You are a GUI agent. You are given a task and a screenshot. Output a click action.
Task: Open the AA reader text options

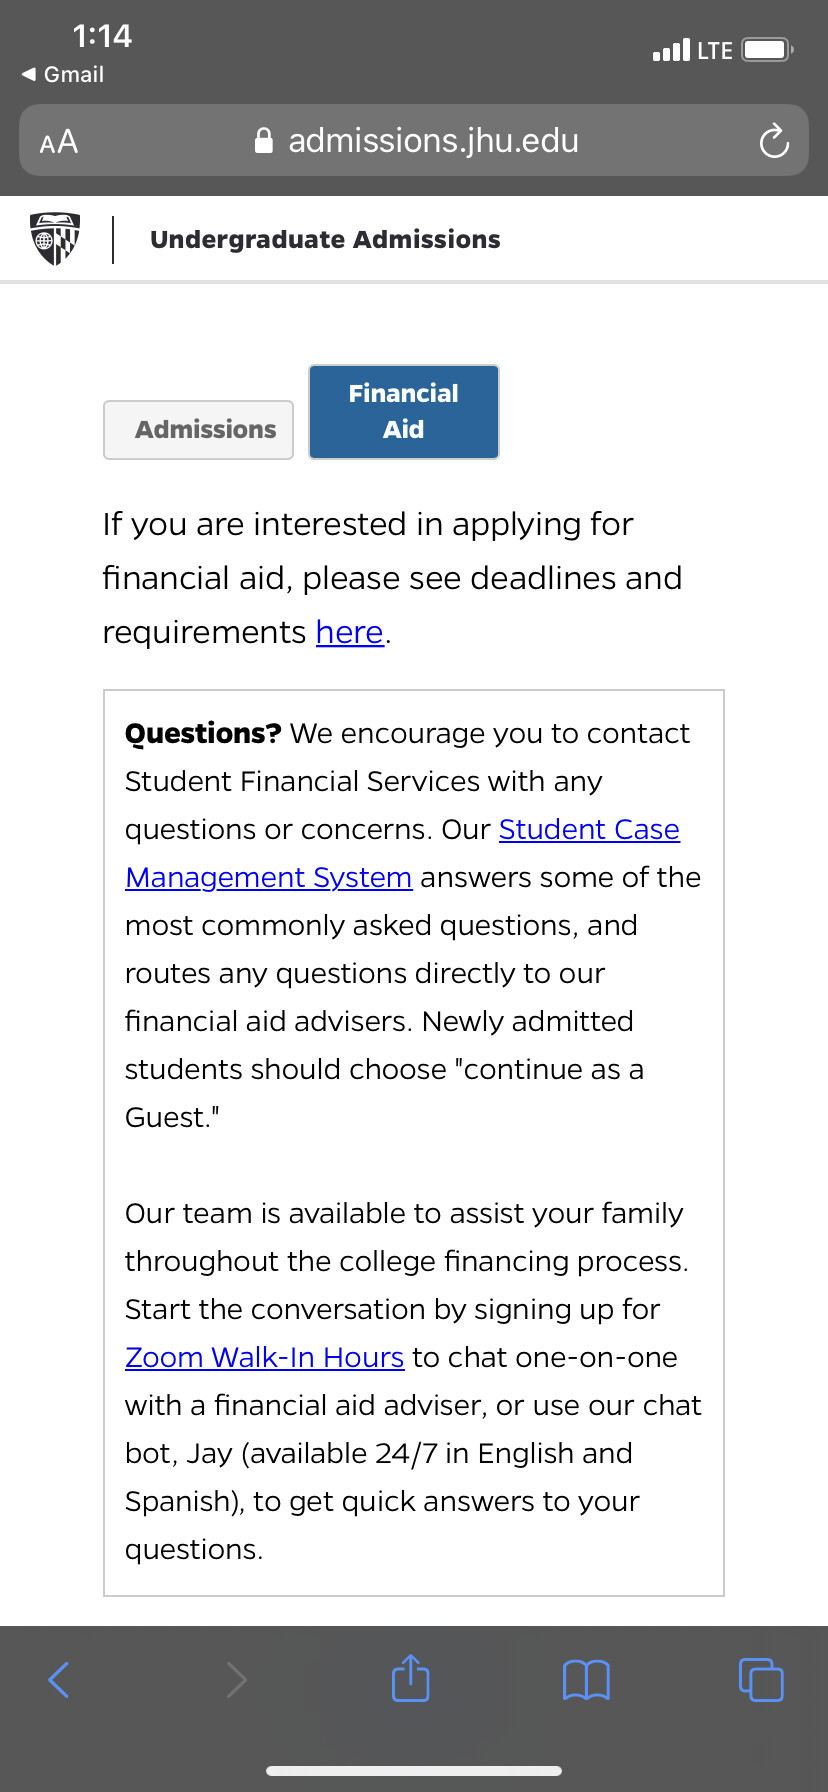point(59,142)
